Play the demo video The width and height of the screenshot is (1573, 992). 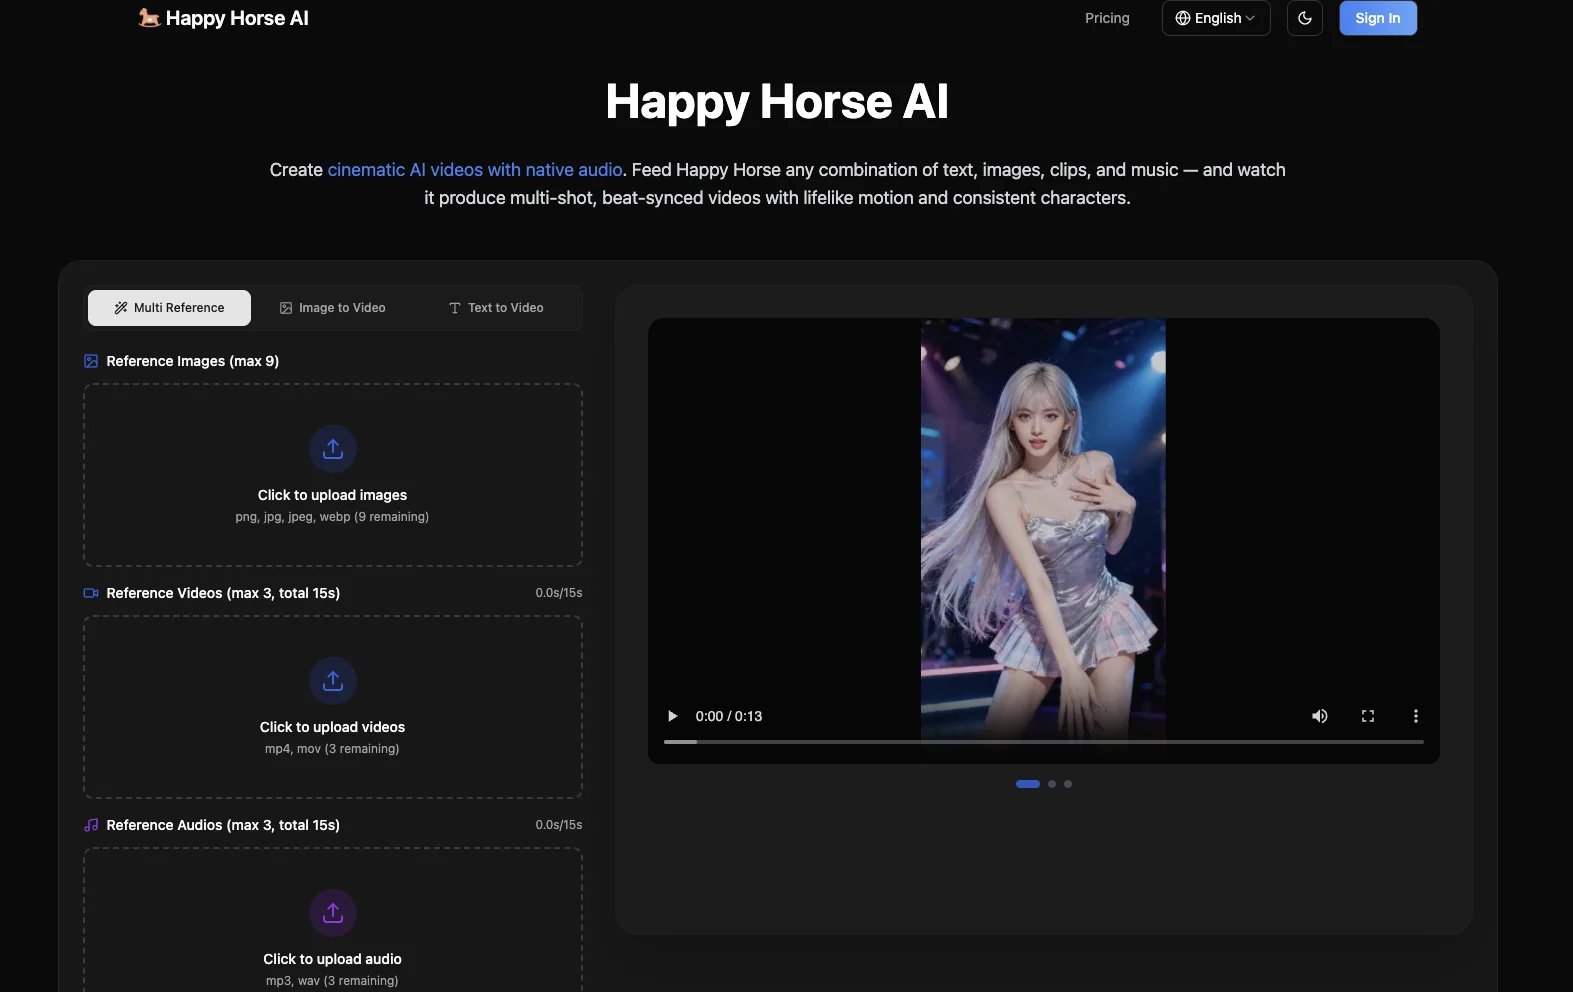(673, 716)
